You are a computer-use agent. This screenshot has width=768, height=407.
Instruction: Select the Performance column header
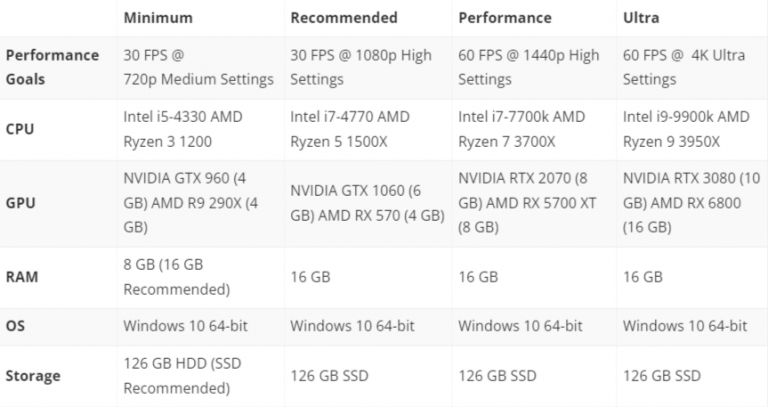coord(504,18)
